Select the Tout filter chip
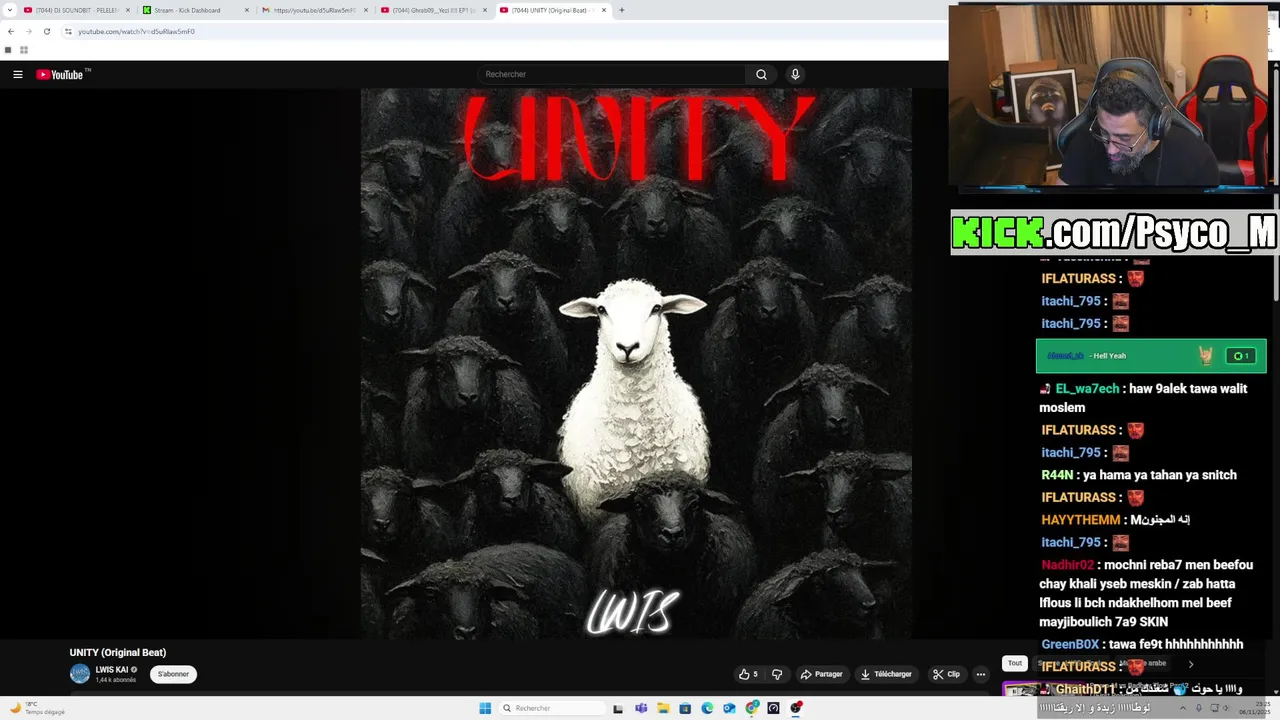This screenshot has width=1280, height=720. [x=1015, y=663]
